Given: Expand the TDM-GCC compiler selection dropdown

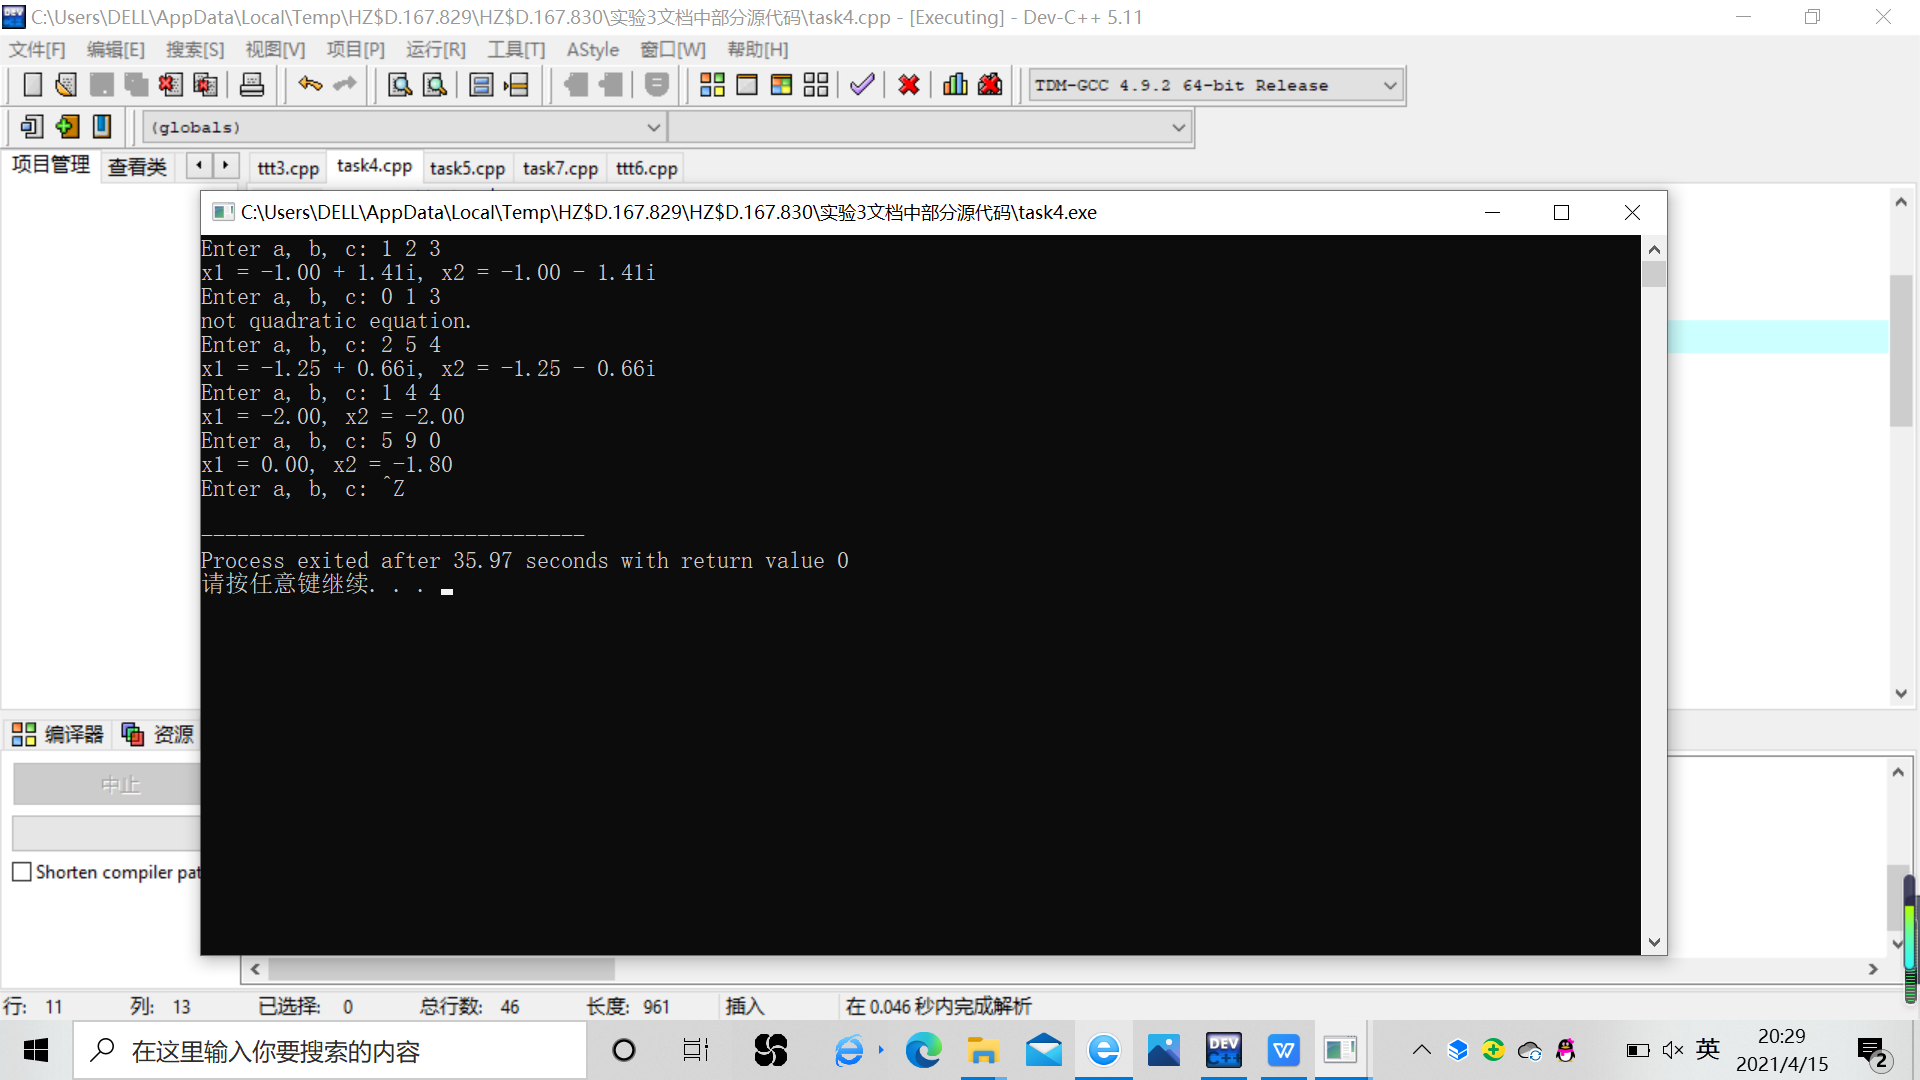Looking at the screenshot, I should tap(1389, 86).
